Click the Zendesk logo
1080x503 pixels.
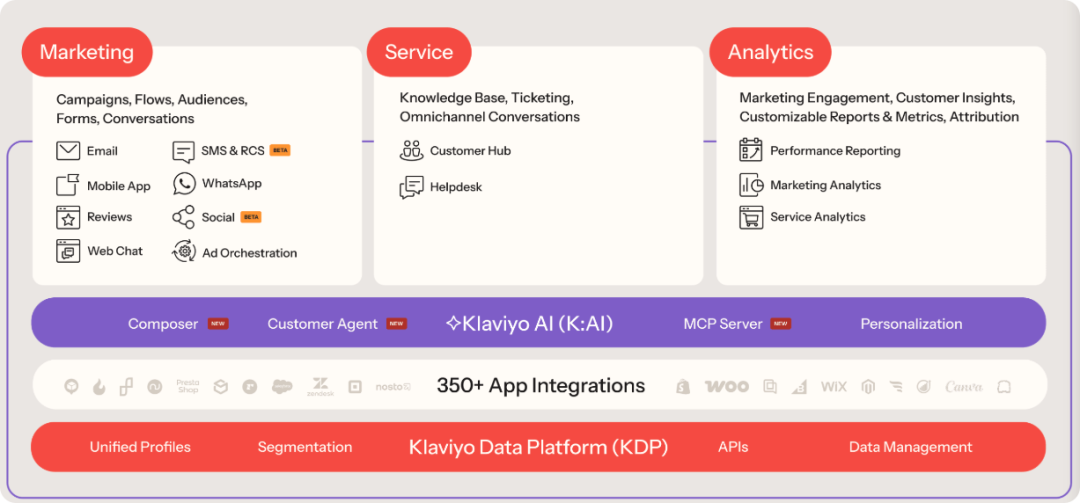[320, 387]
